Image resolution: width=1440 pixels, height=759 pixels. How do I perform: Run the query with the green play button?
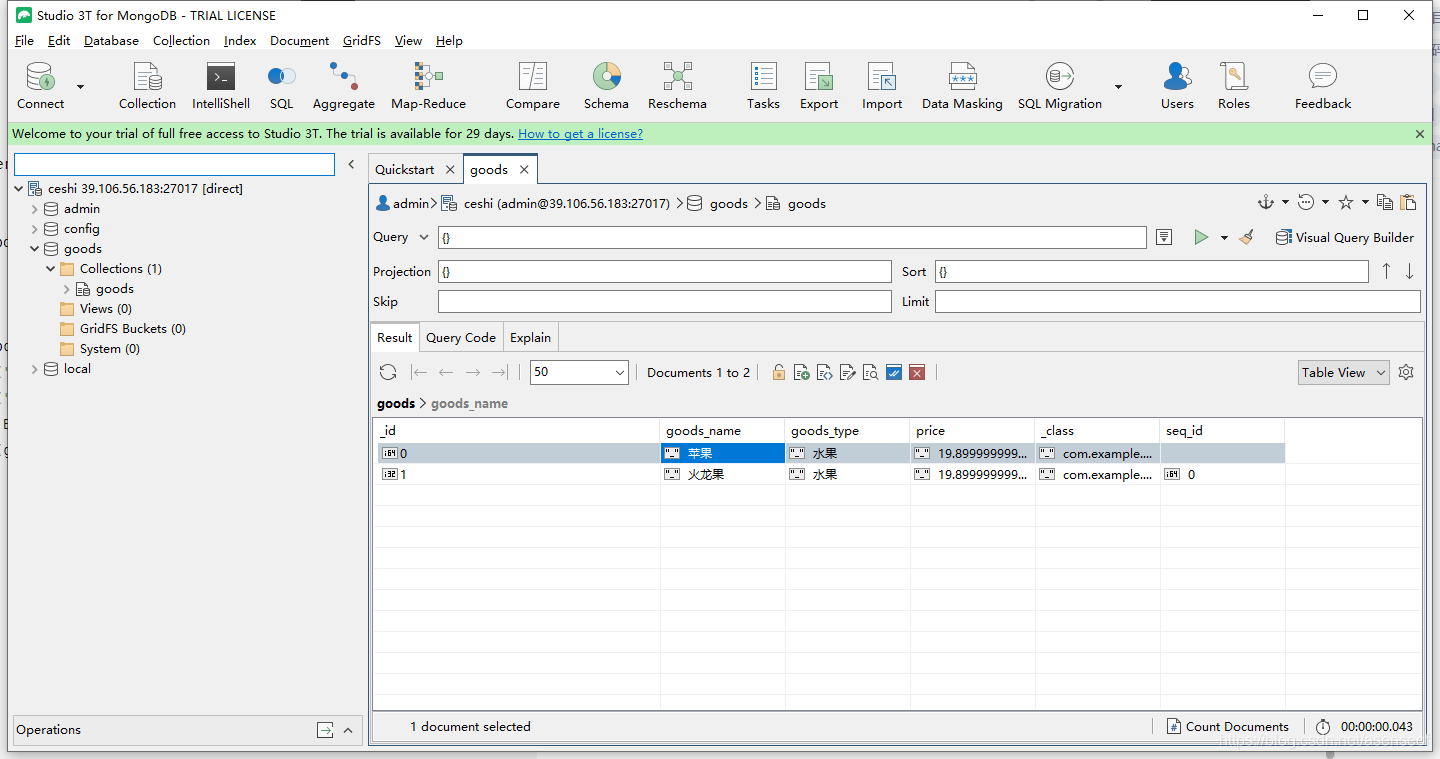tap(1201, 237)
